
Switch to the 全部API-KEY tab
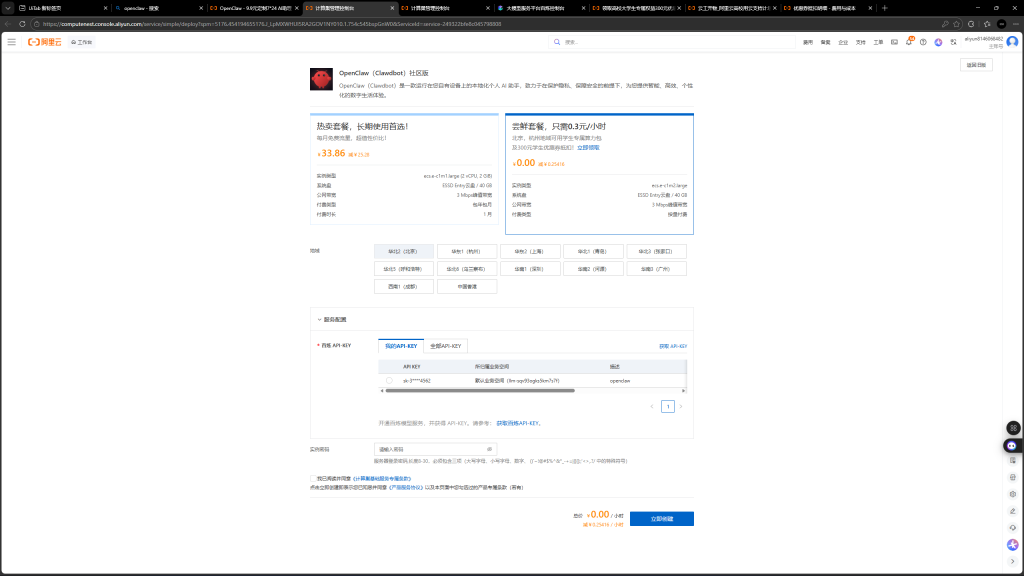point(445,346)
